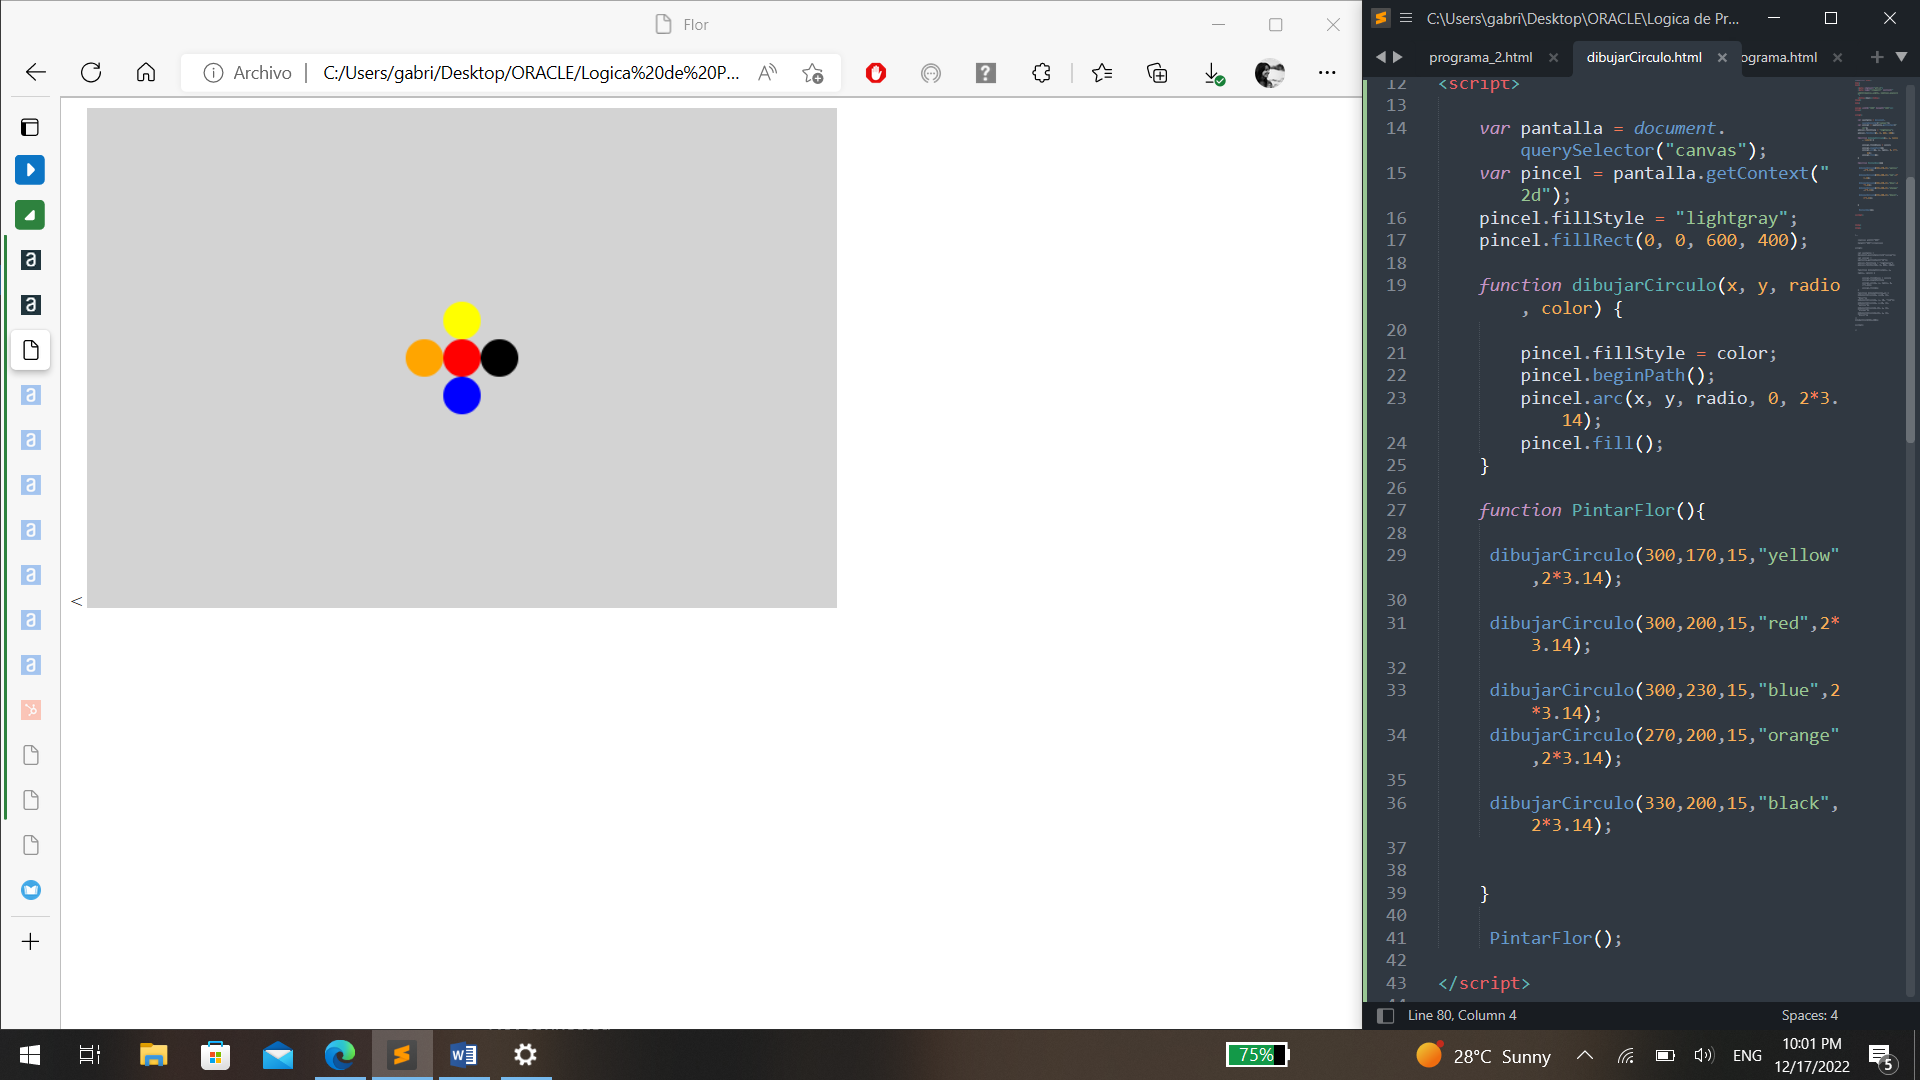
Task: Click the orange circle on the canvas
Action: click(x=424, y=358)
